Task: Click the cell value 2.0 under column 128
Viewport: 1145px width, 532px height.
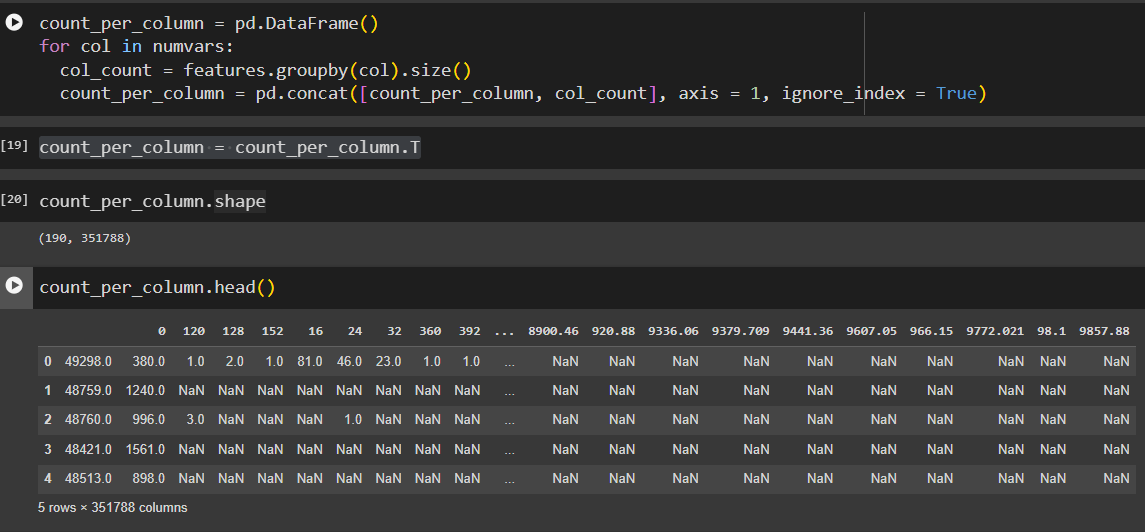Action: pyautogui.click(x=234, y=361)
